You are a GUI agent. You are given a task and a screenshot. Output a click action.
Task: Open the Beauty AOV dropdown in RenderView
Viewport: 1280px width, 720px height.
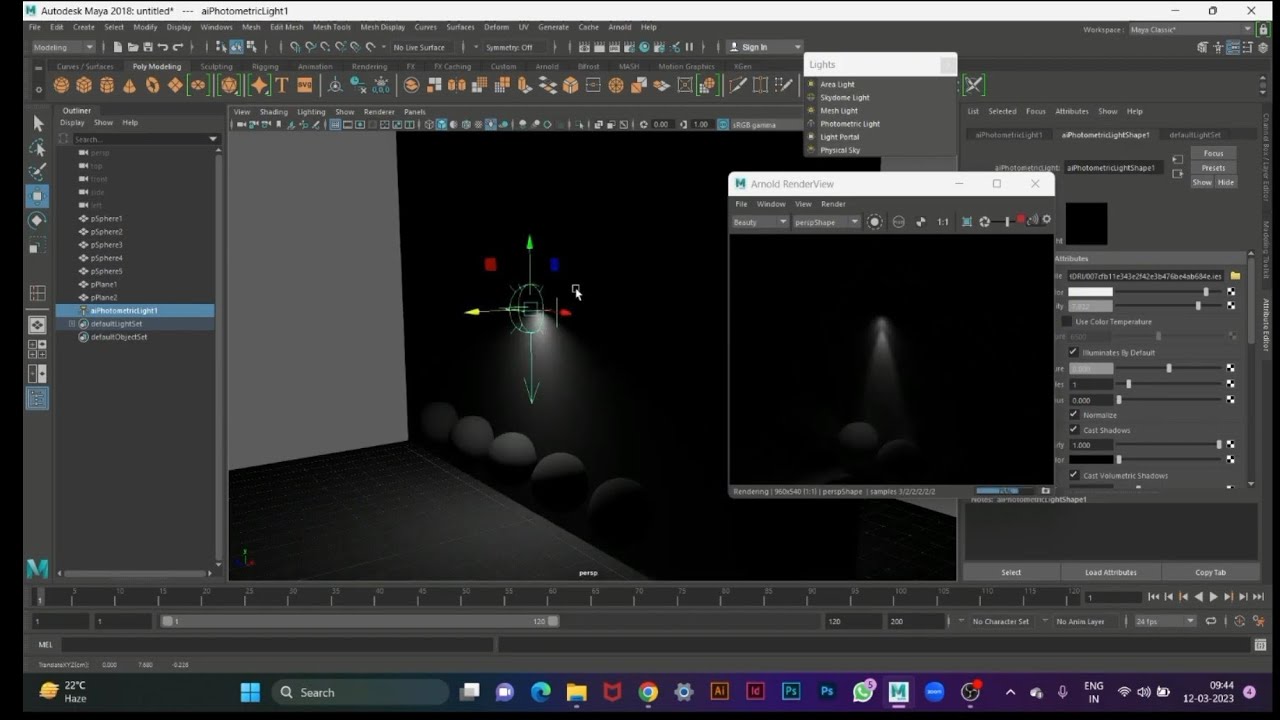pos(760,222)
